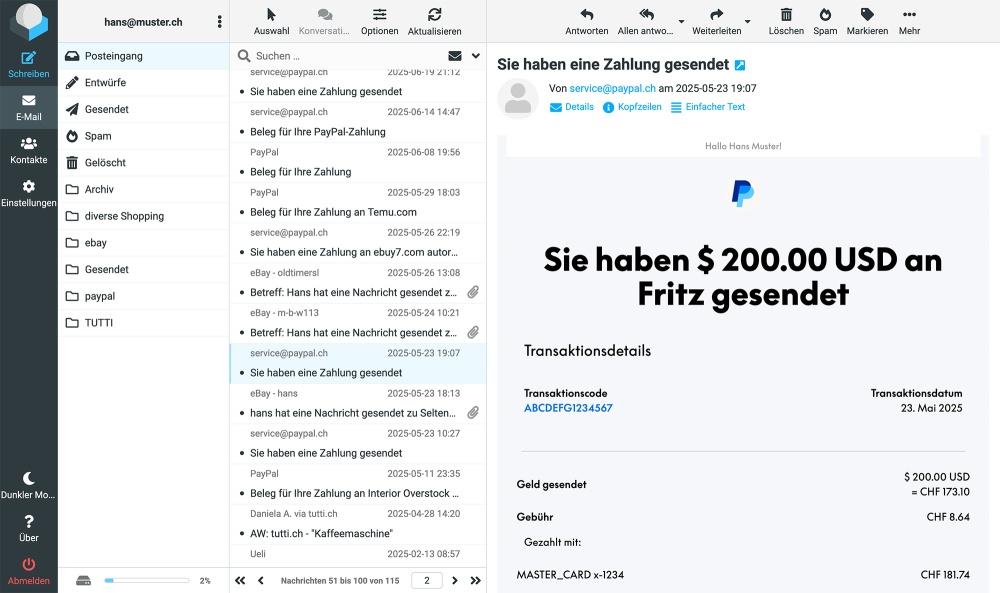Open Interior Overstock payment message
The image size is (1000, 593).
[358, 483]
